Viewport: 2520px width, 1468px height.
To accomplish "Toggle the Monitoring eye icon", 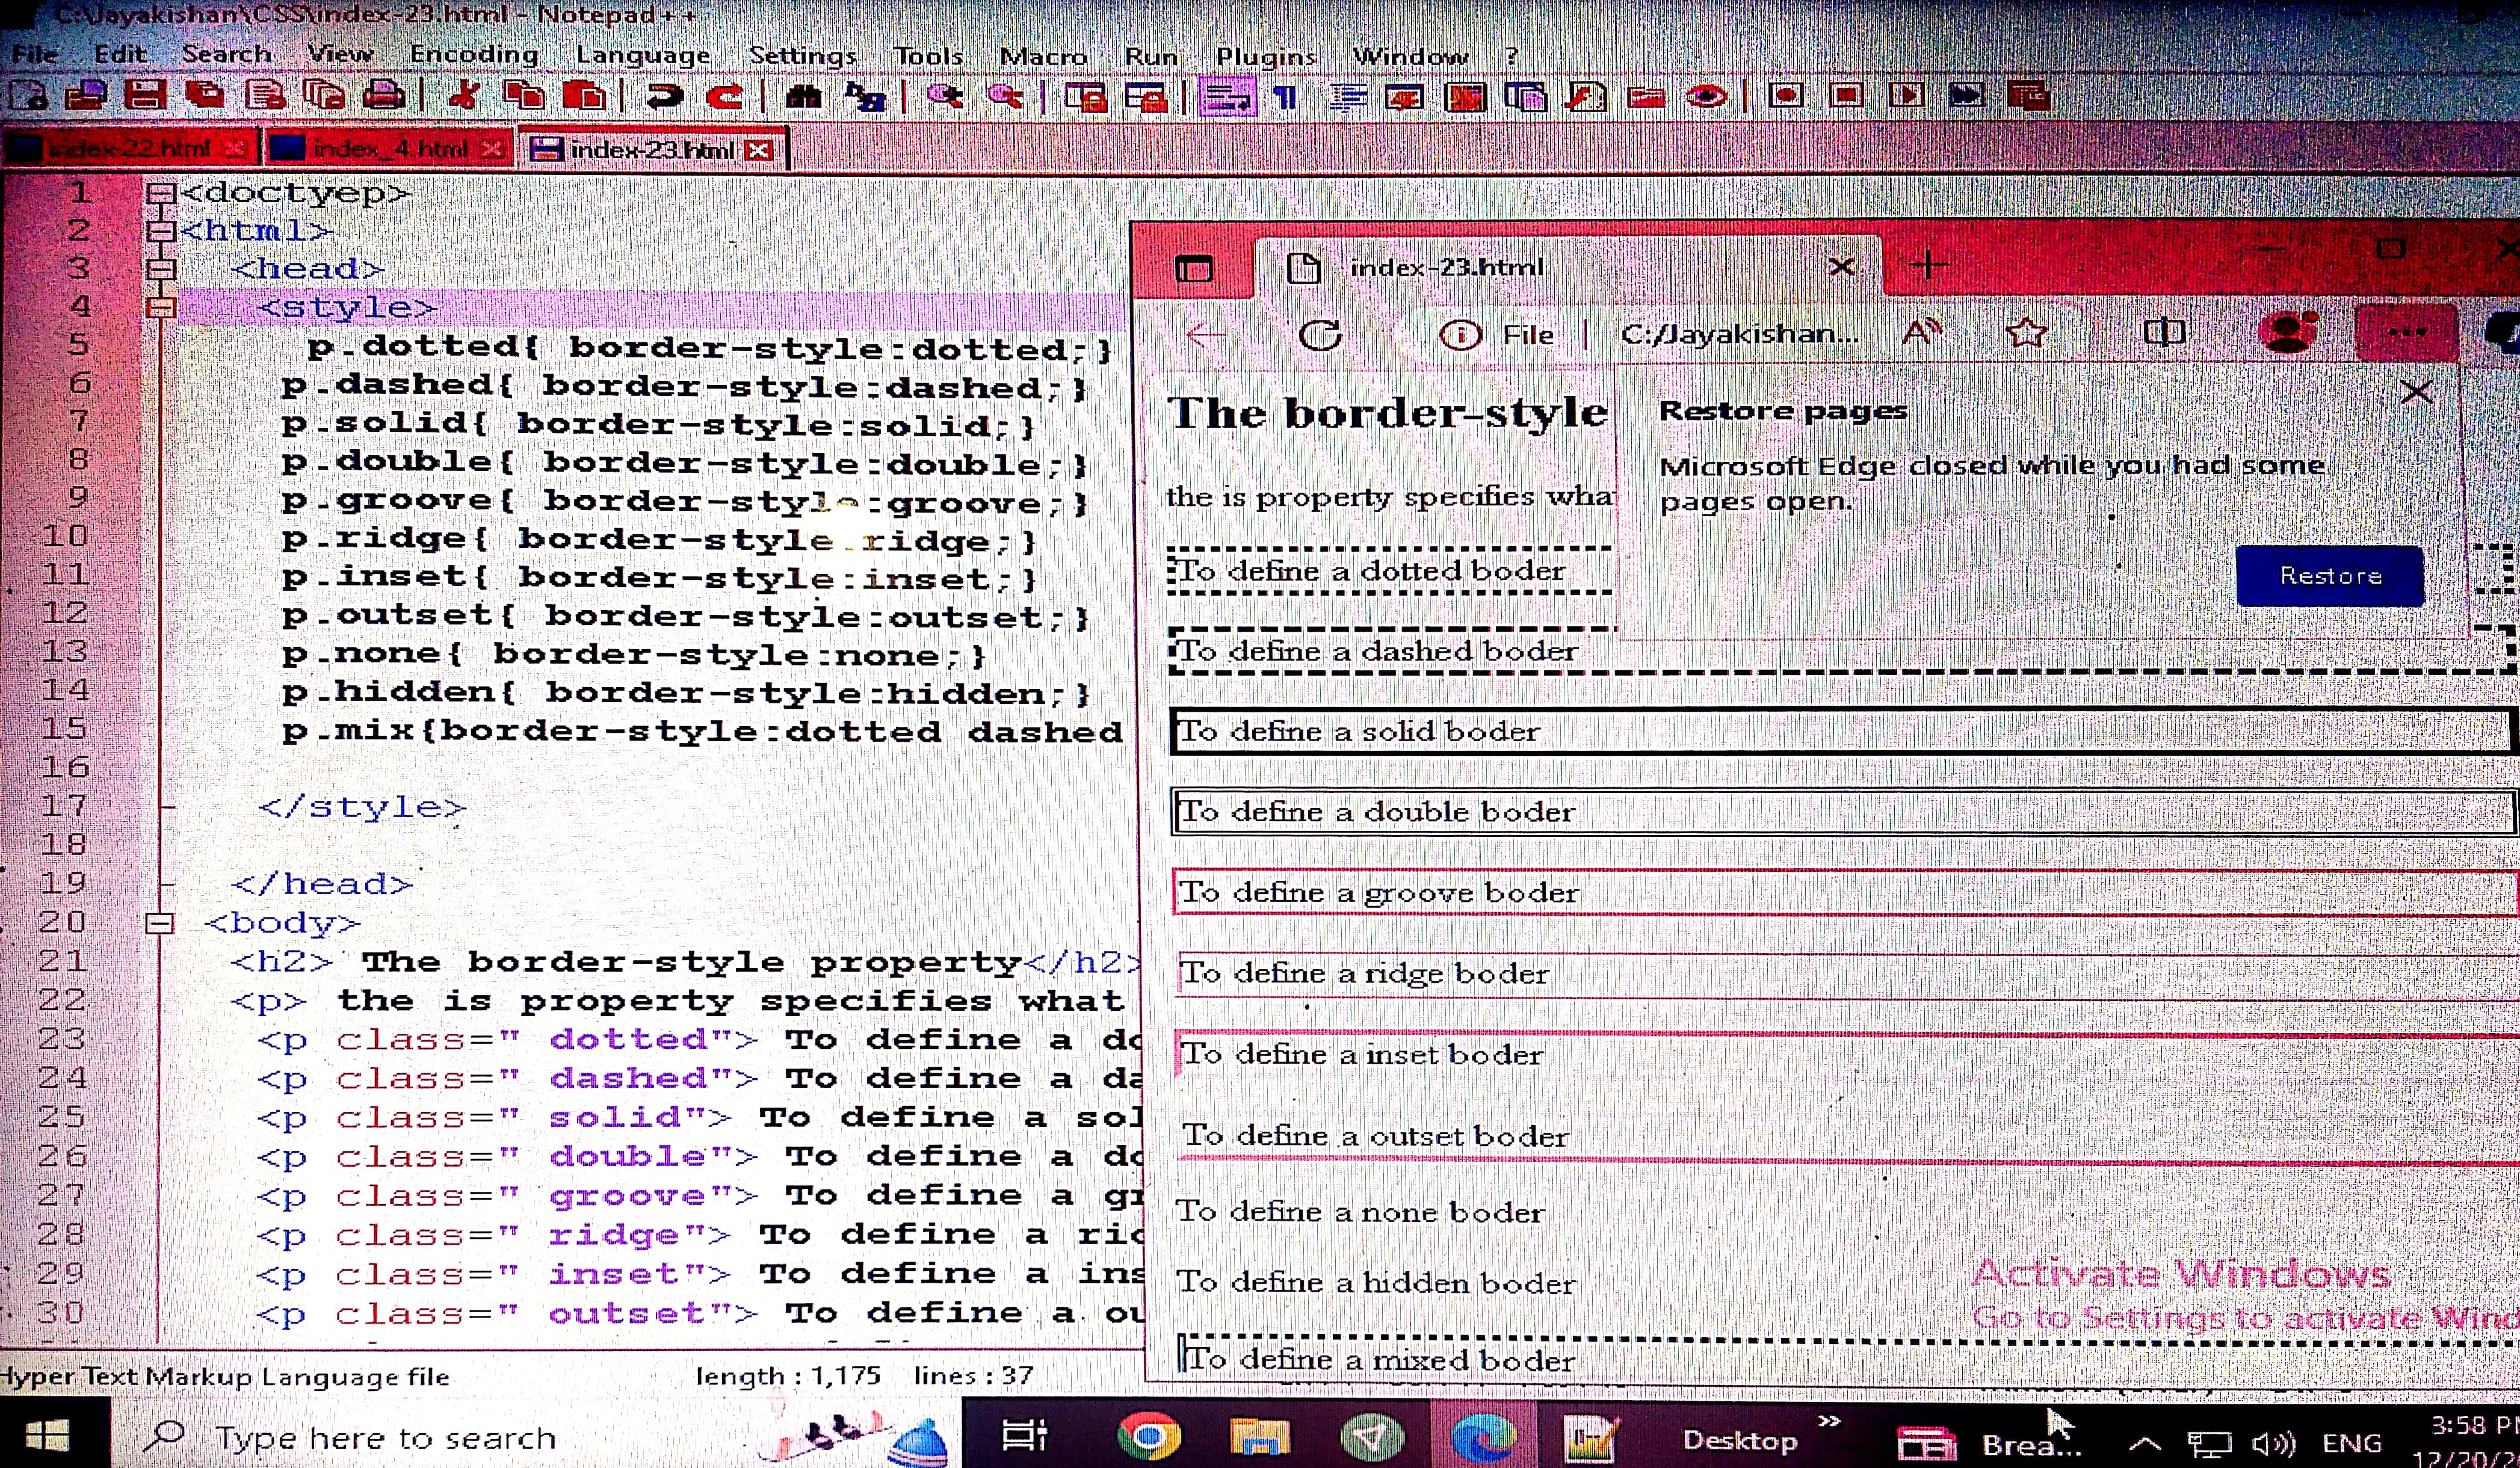I will (x=1706, y=97).
